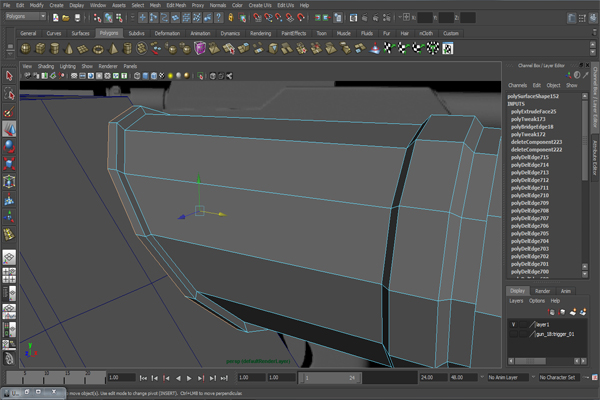Click the question mark snap icon
Viewport: 600px width, 400px height.
click(218, 18)
